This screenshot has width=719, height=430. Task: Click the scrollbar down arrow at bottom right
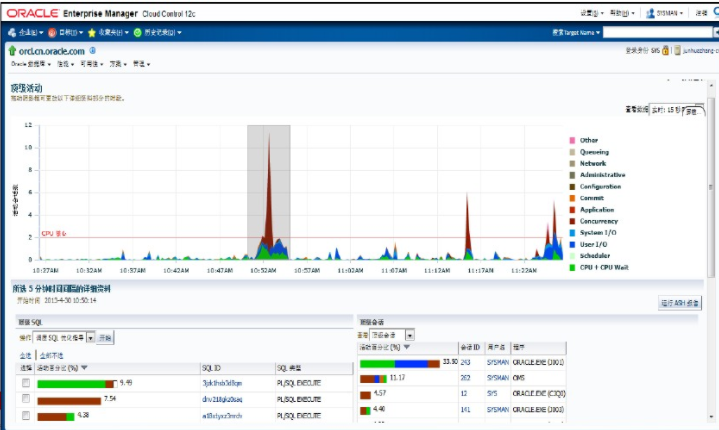coord(711,417)
